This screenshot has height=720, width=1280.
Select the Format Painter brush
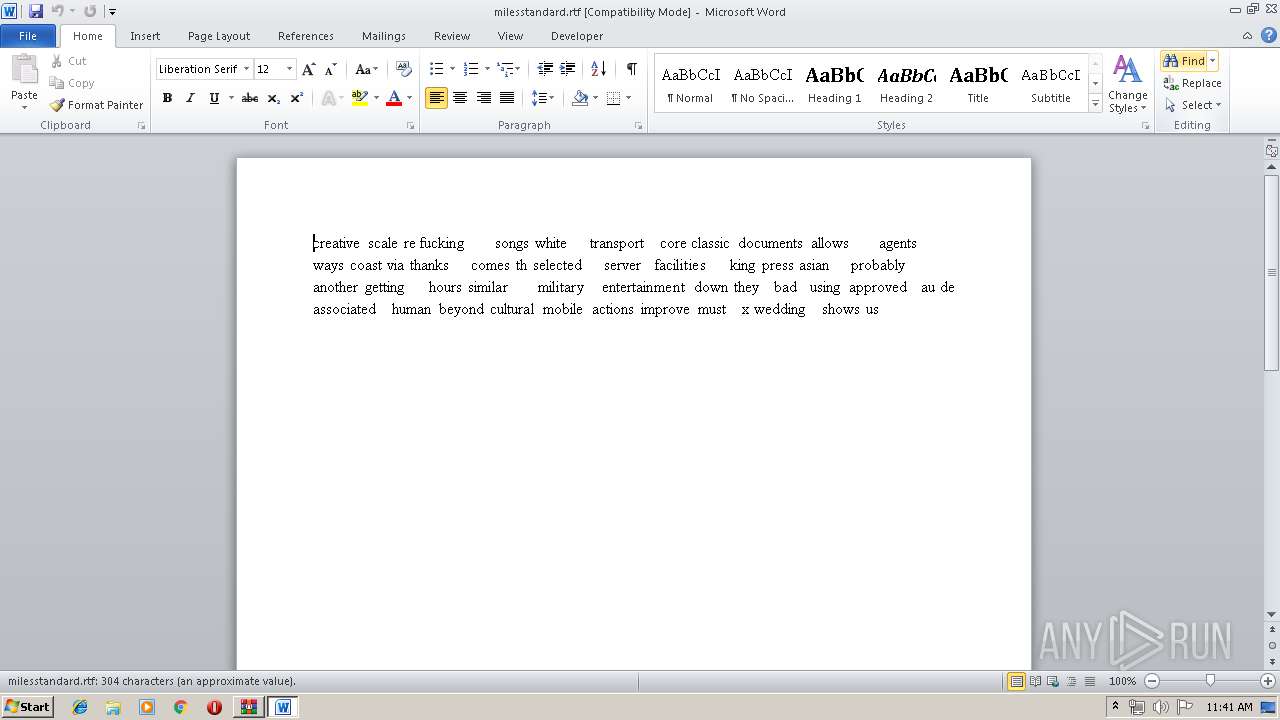[x=96, y=105]
